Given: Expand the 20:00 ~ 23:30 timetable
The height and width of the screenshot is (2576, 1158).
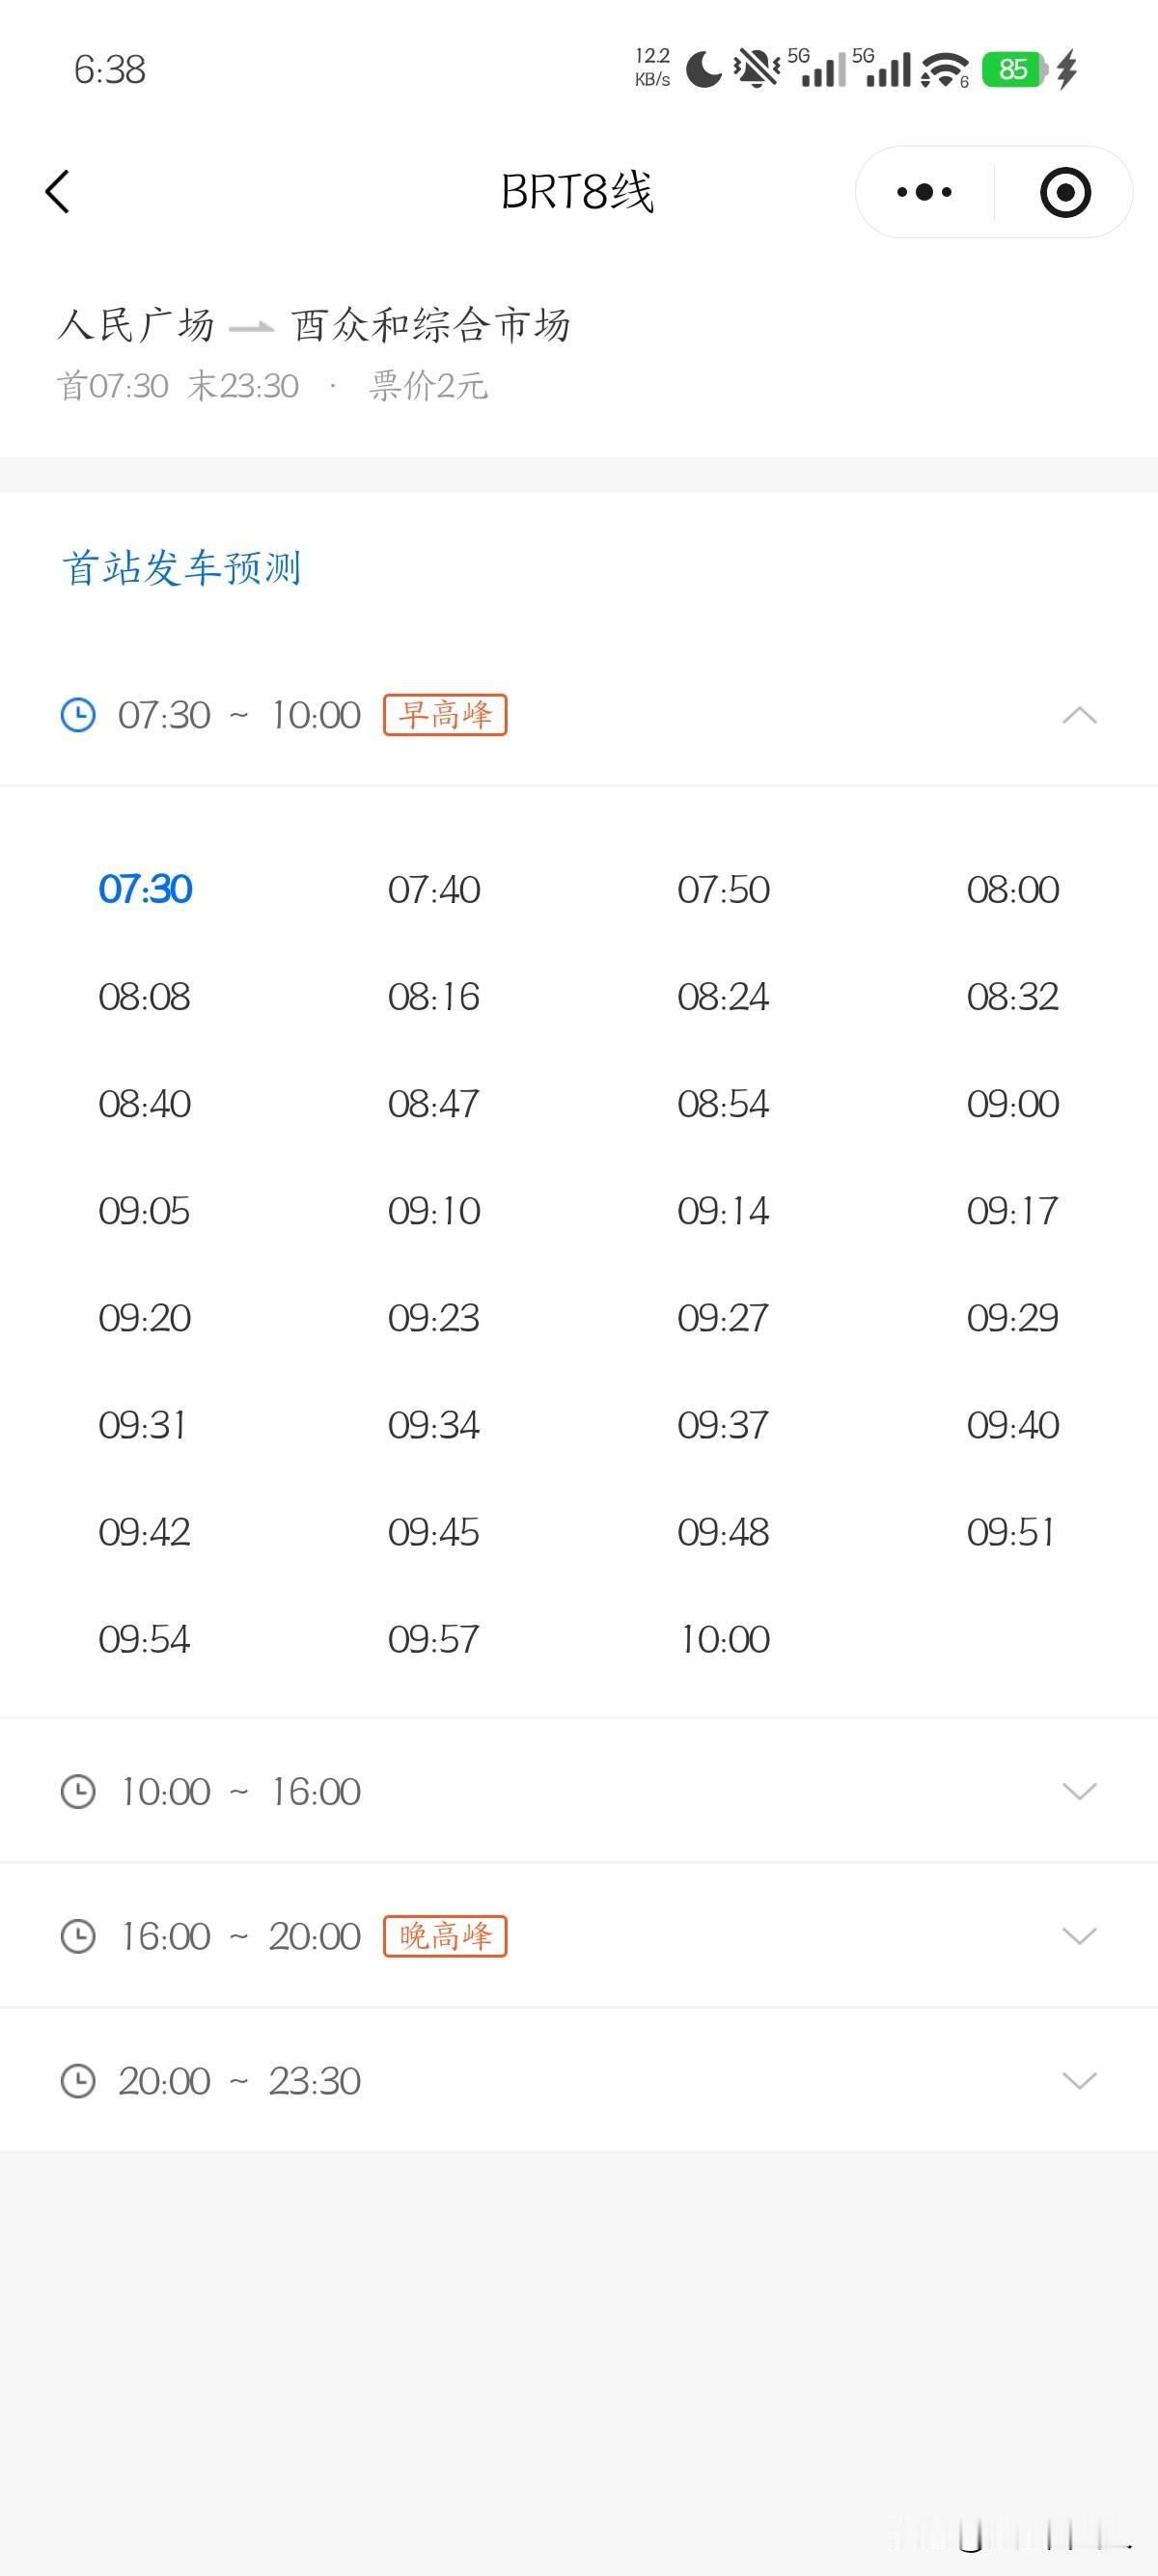Looking at the screenshot, I should pos(1079,2081).
